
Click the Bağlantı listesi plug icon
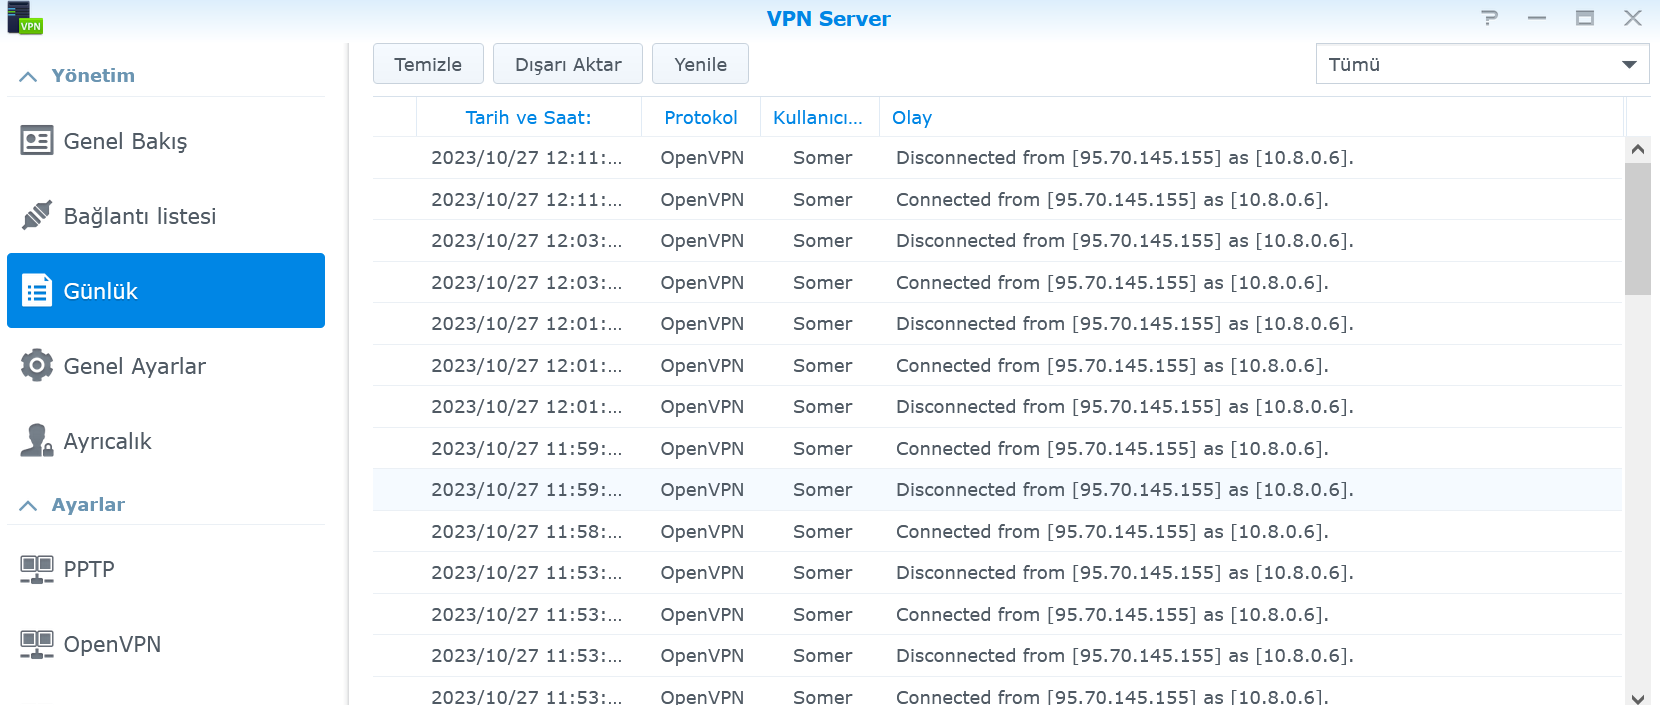37,215
